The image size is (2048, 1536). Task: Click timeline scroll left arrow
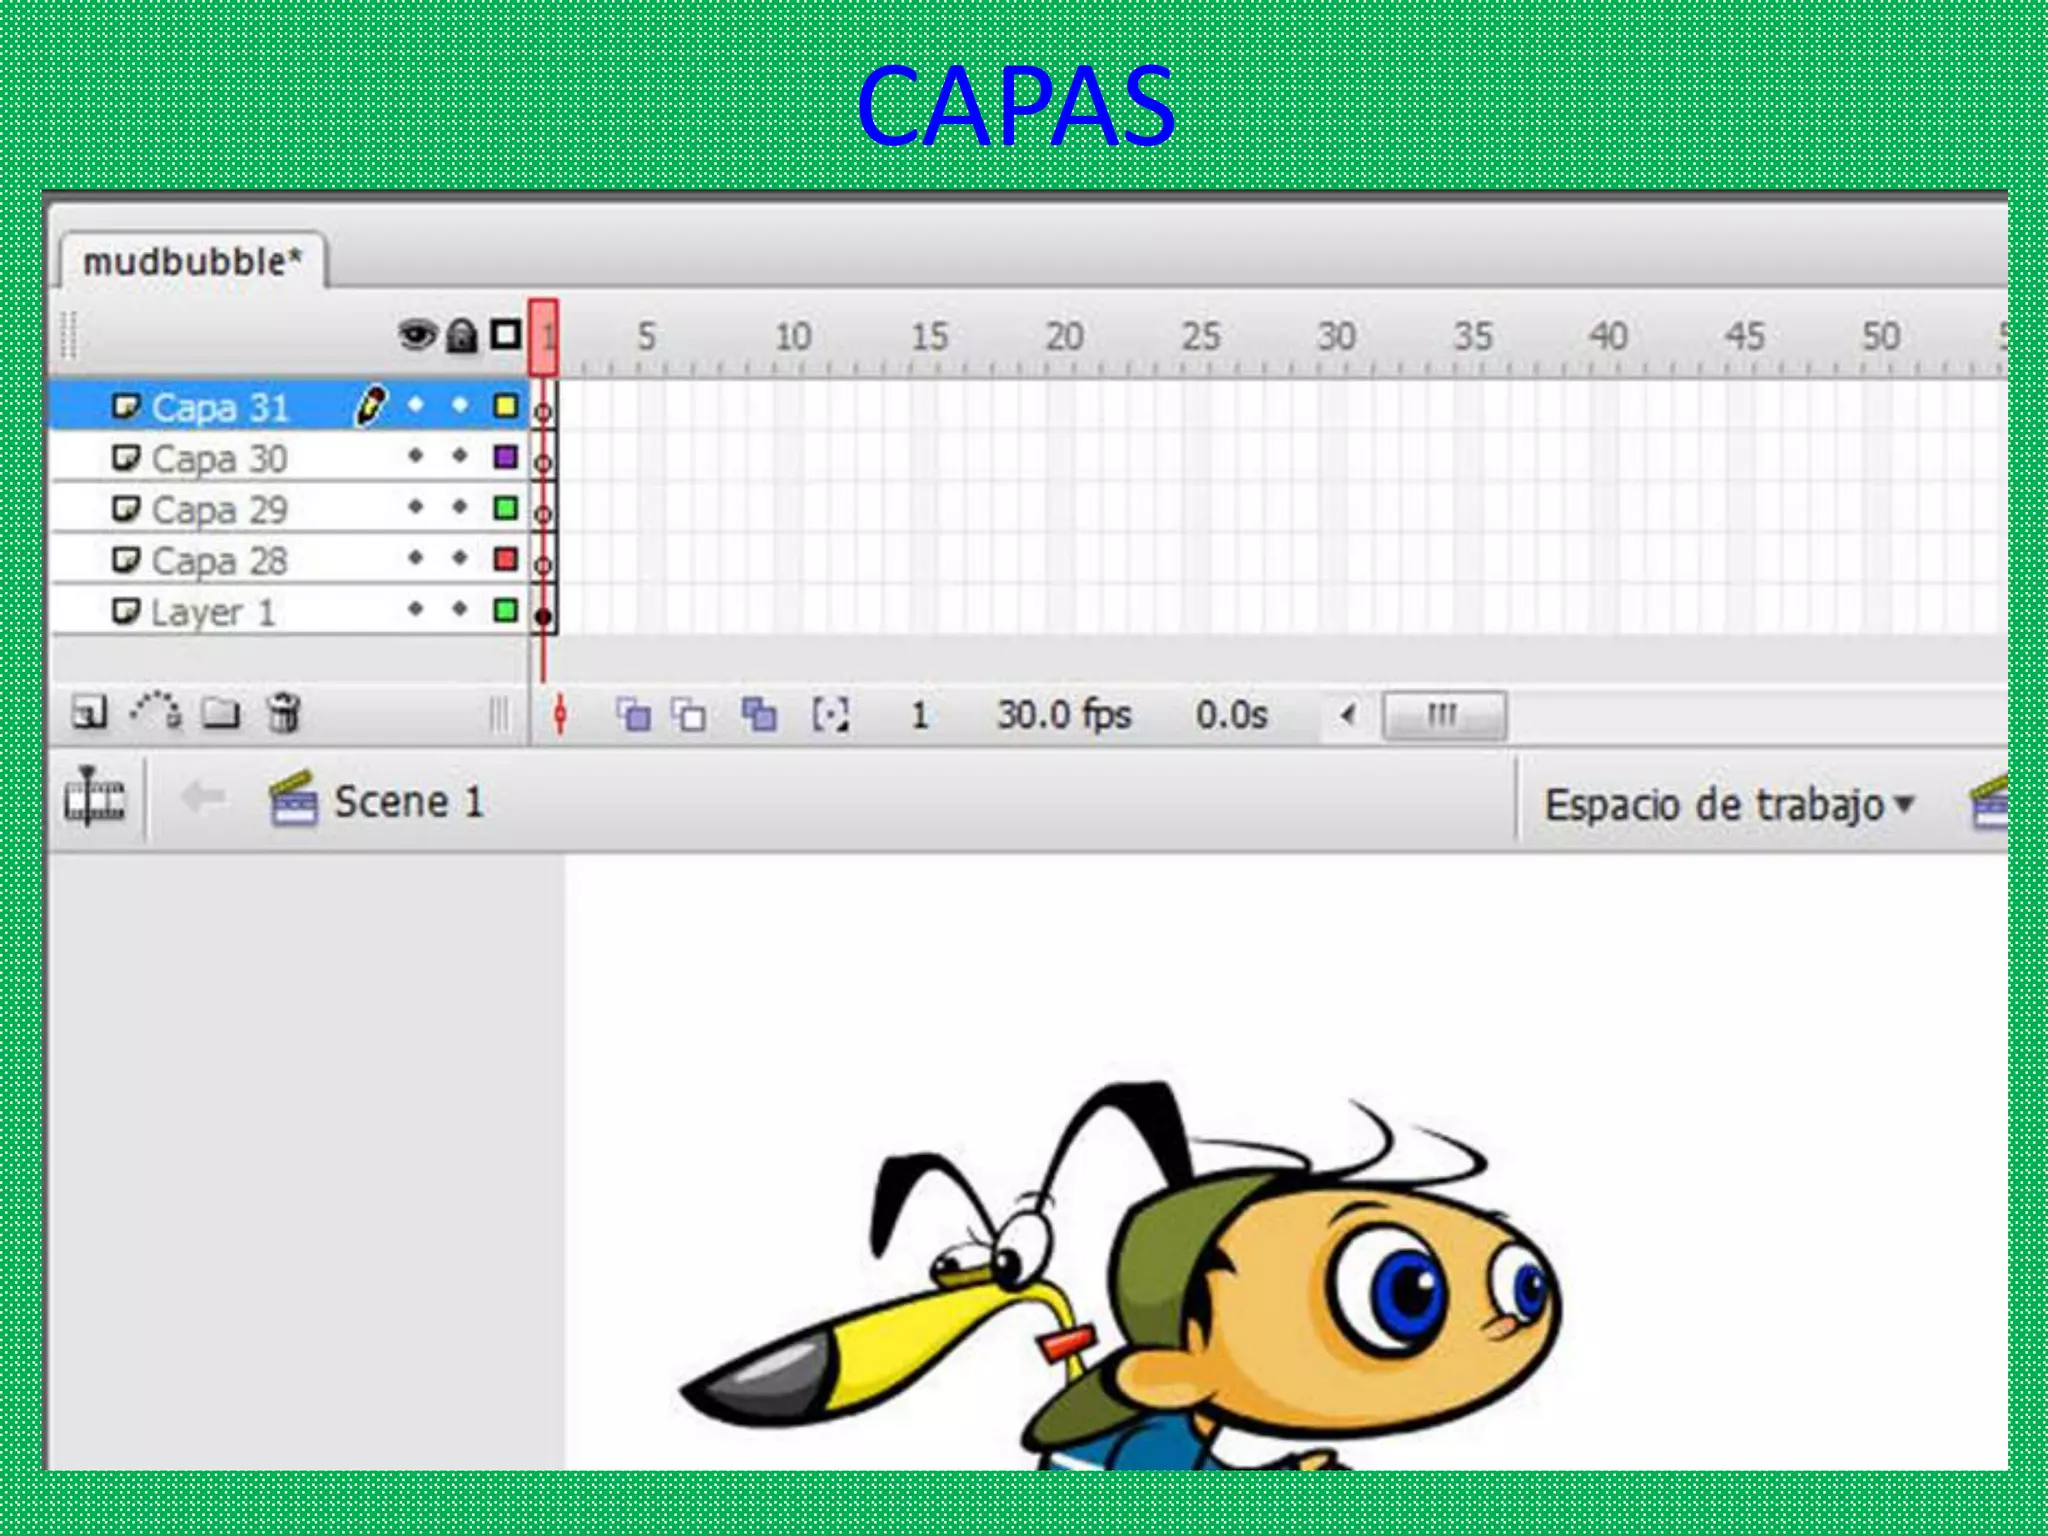(1349, 715)
